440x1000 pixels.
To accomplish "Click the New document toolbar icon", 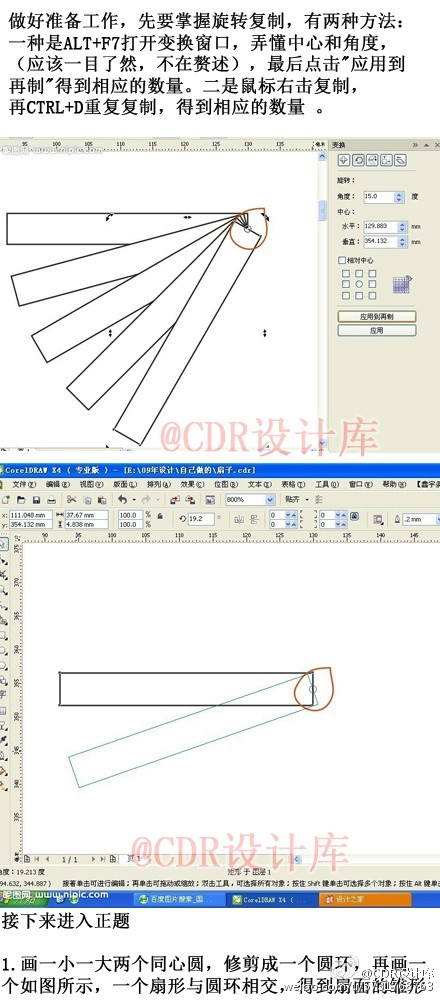I will [x=6, y=500].
